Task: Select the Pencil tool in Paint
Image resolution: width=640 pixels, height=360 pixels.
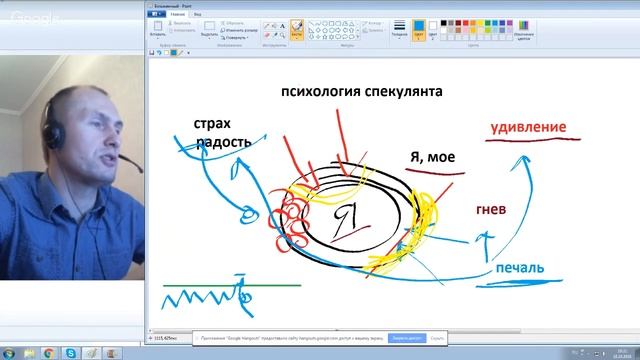Action: click(267, 26)
